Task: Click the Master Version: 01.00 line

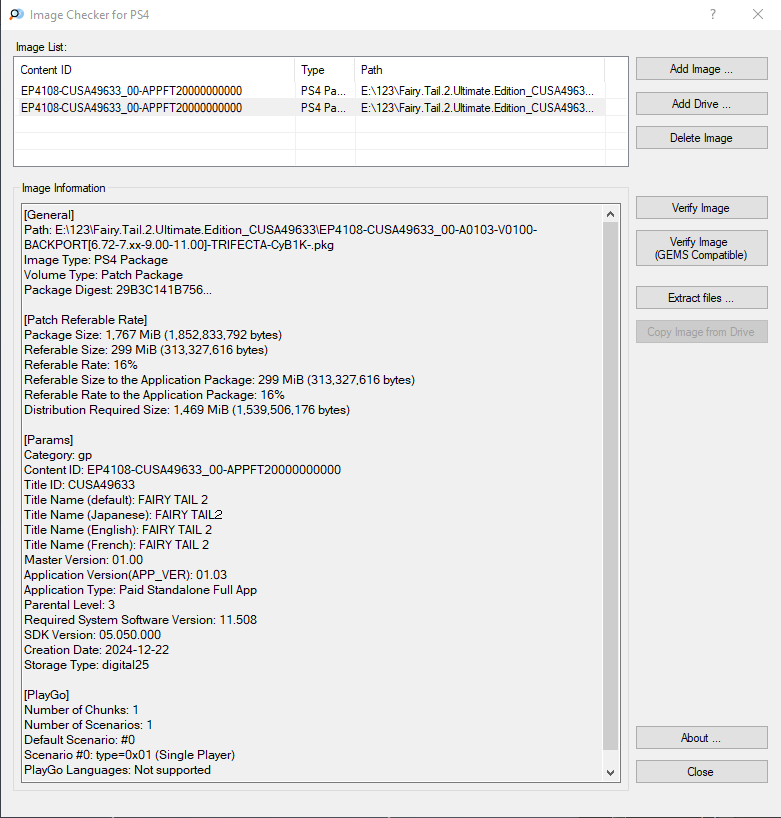Action: click(x=83, y=560)
